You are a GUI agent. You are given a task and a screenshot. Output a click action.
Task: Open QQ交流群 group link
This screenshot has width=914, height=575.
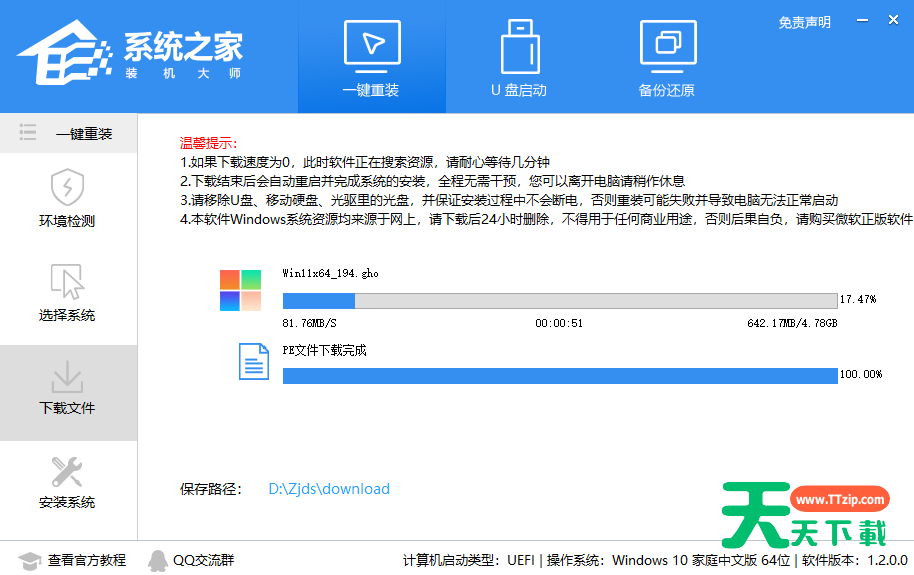[x=203, y=560]
